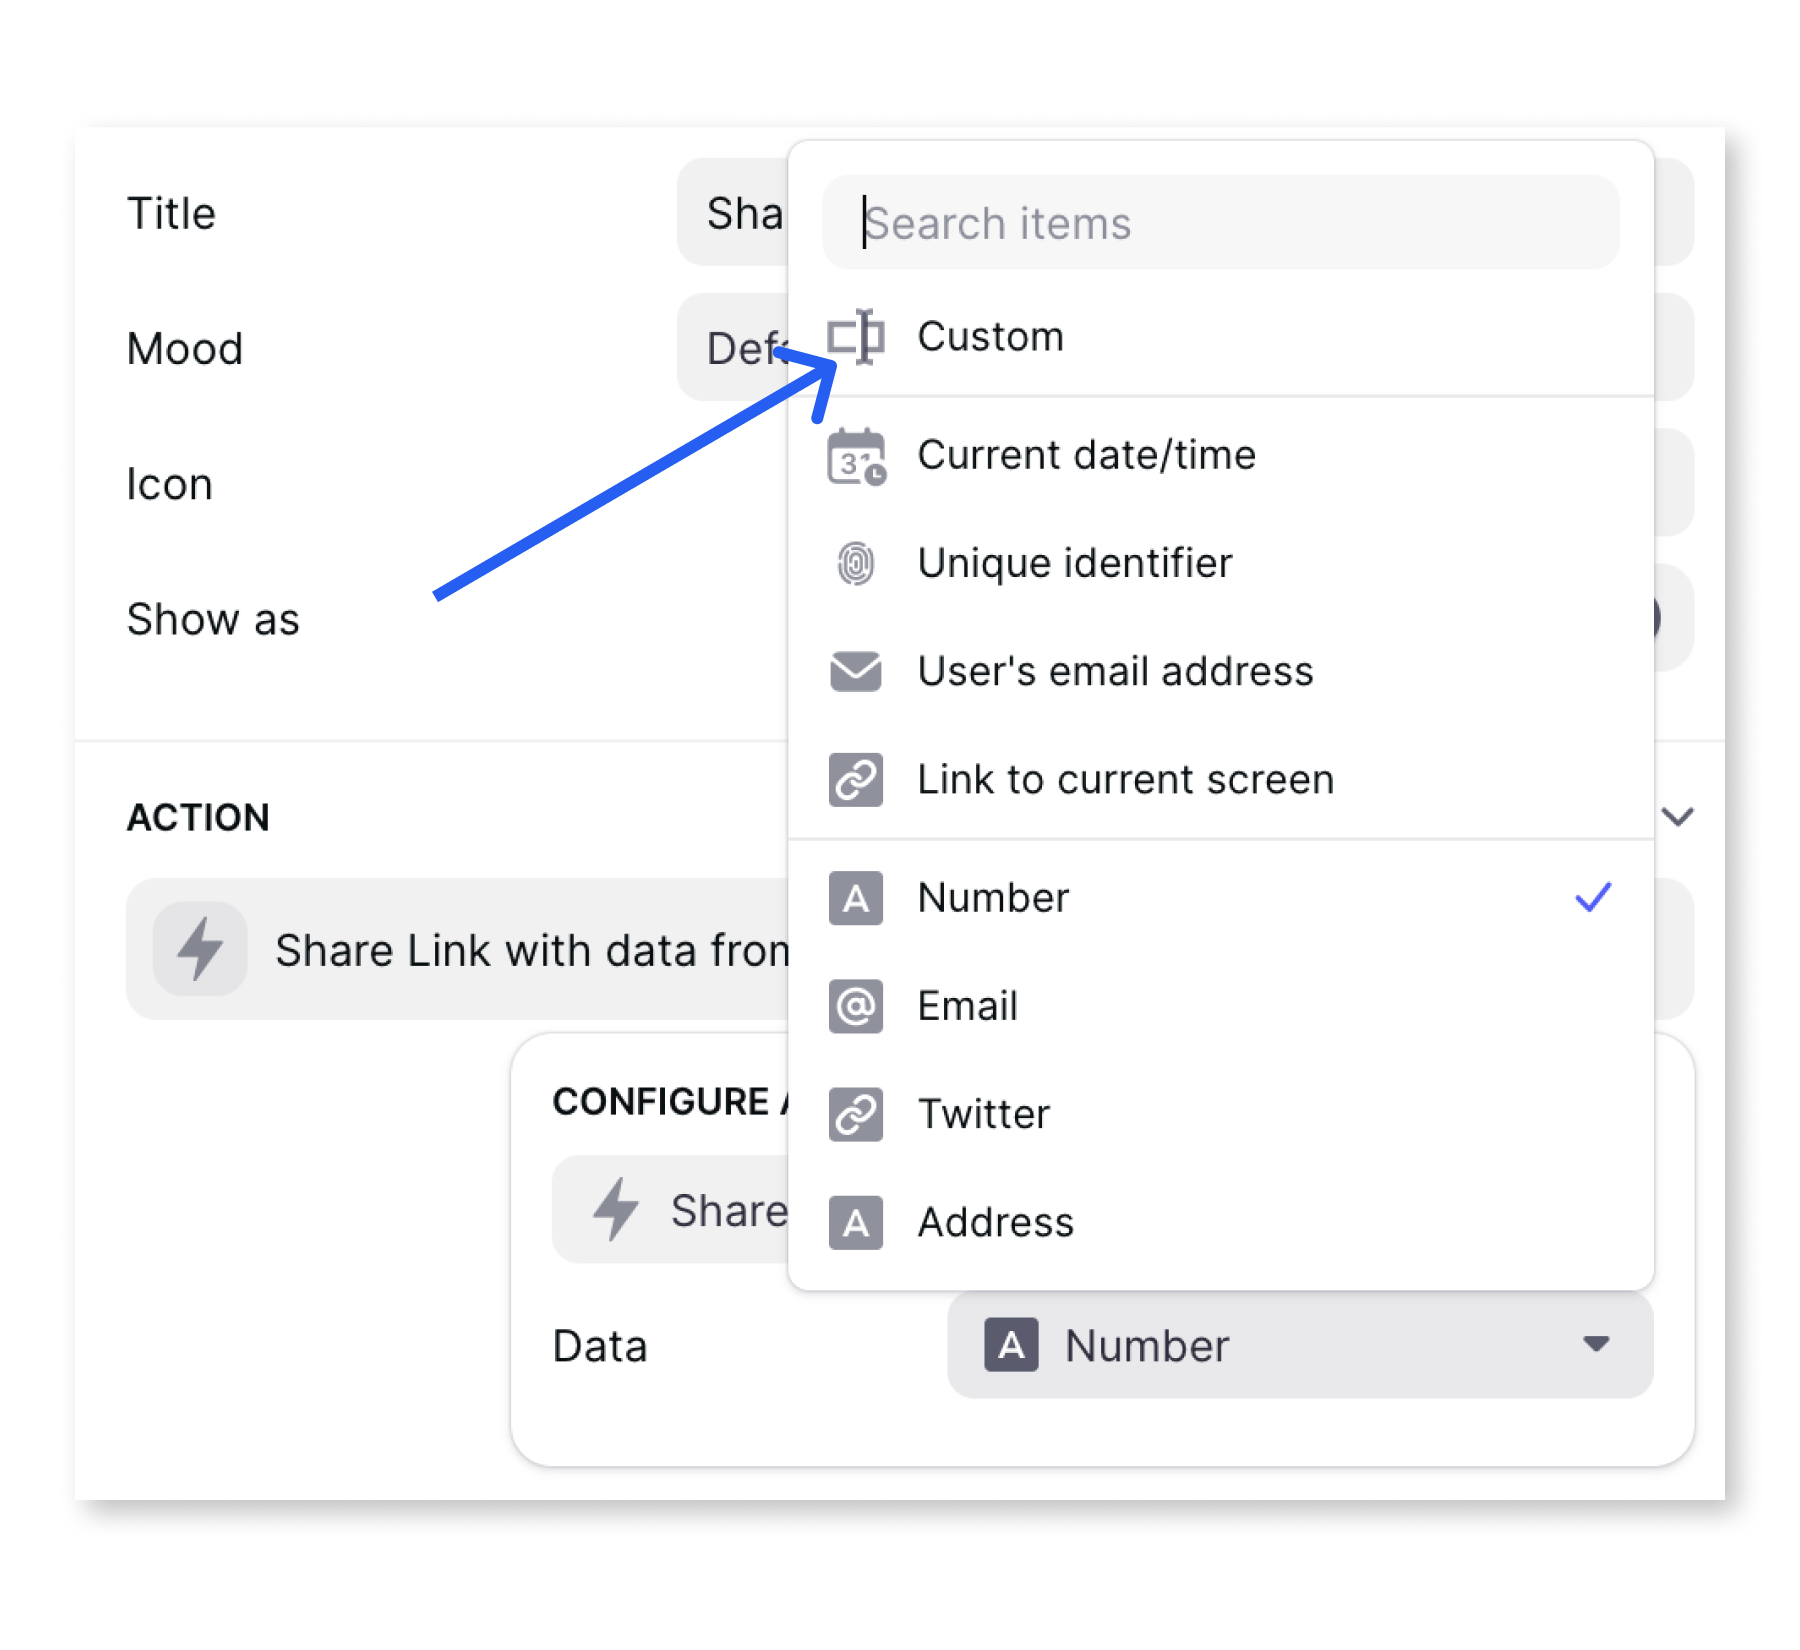The width and height of the screenshot is (1800, 1650).
Task: Open the Mood dropdown field
Action: pos(733,348)
